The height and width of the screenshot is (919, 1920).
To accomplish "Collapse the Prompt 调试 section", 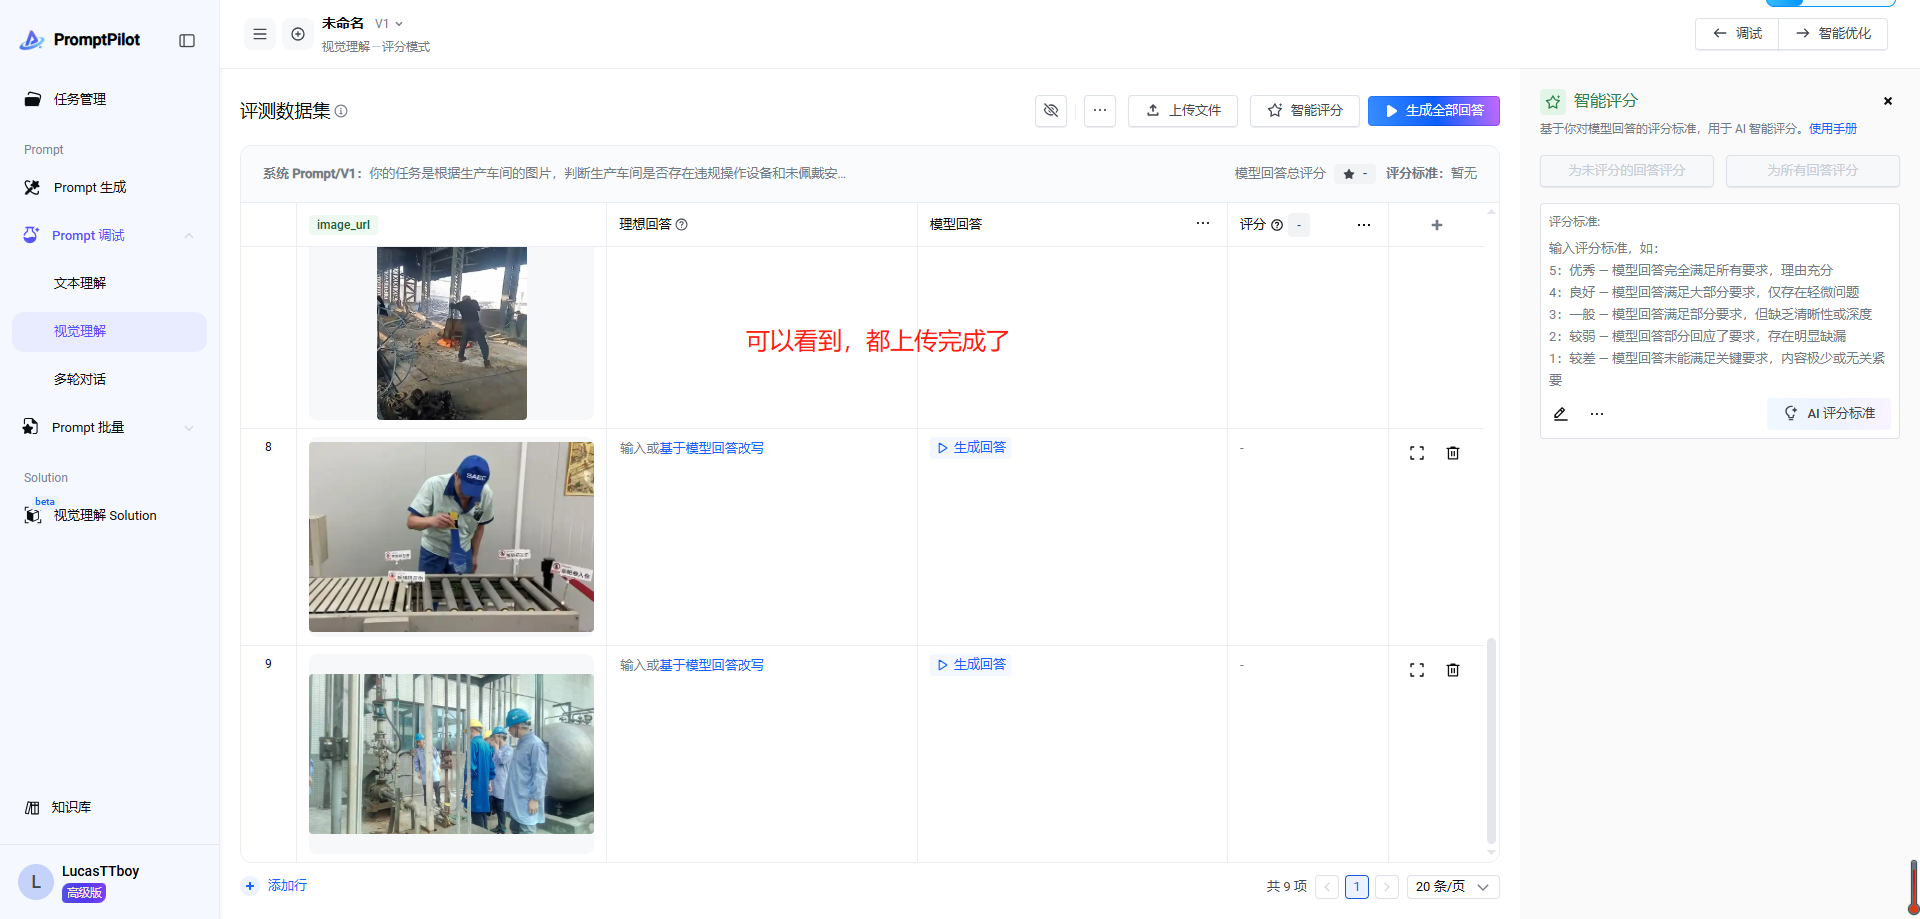I will pyautogui.click(x=189, y=236).
